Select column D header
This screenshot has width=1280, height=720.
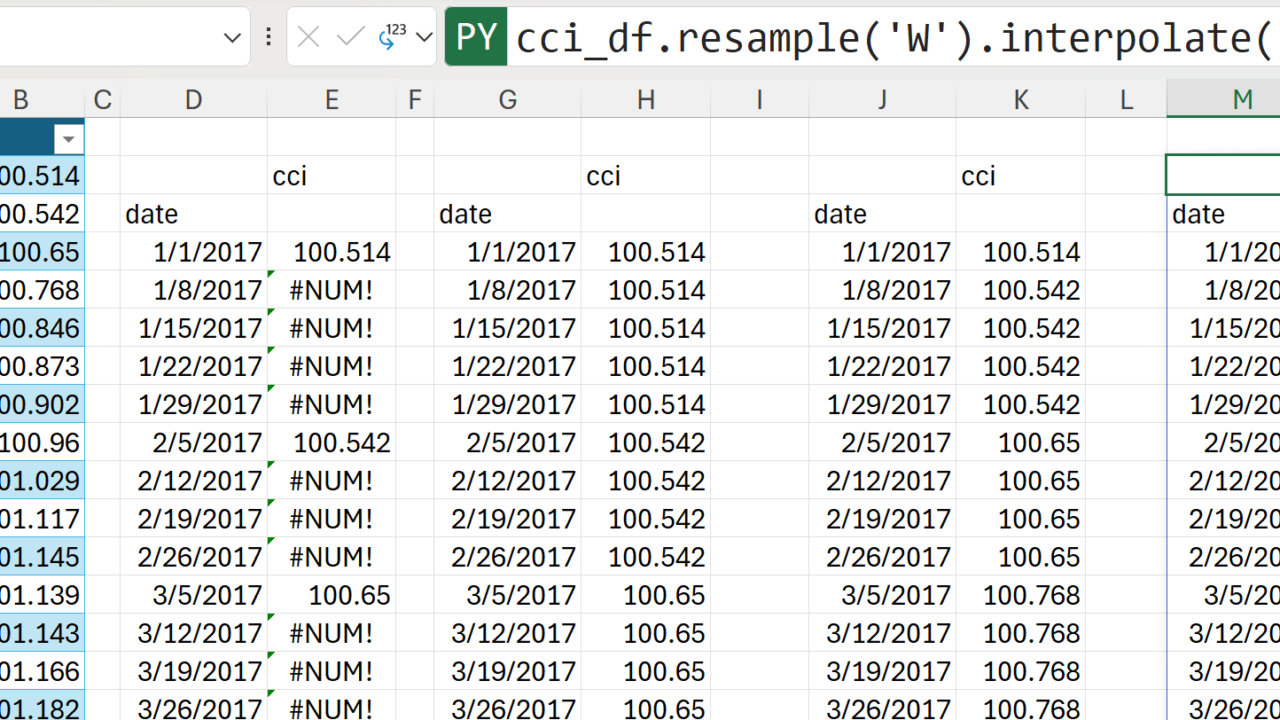click(x=193, y=99)
